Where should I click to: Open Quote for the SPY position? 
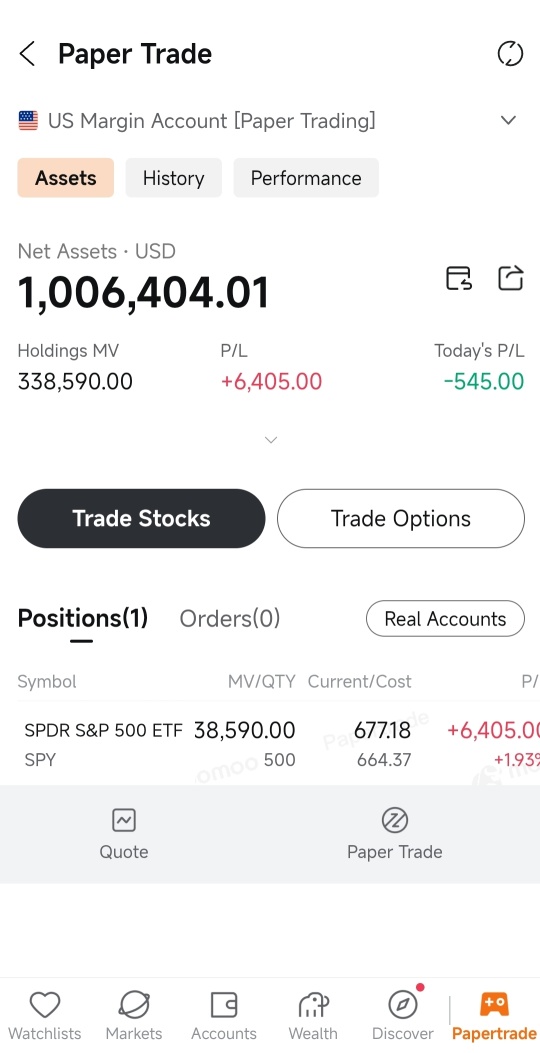tap(124, 834)
